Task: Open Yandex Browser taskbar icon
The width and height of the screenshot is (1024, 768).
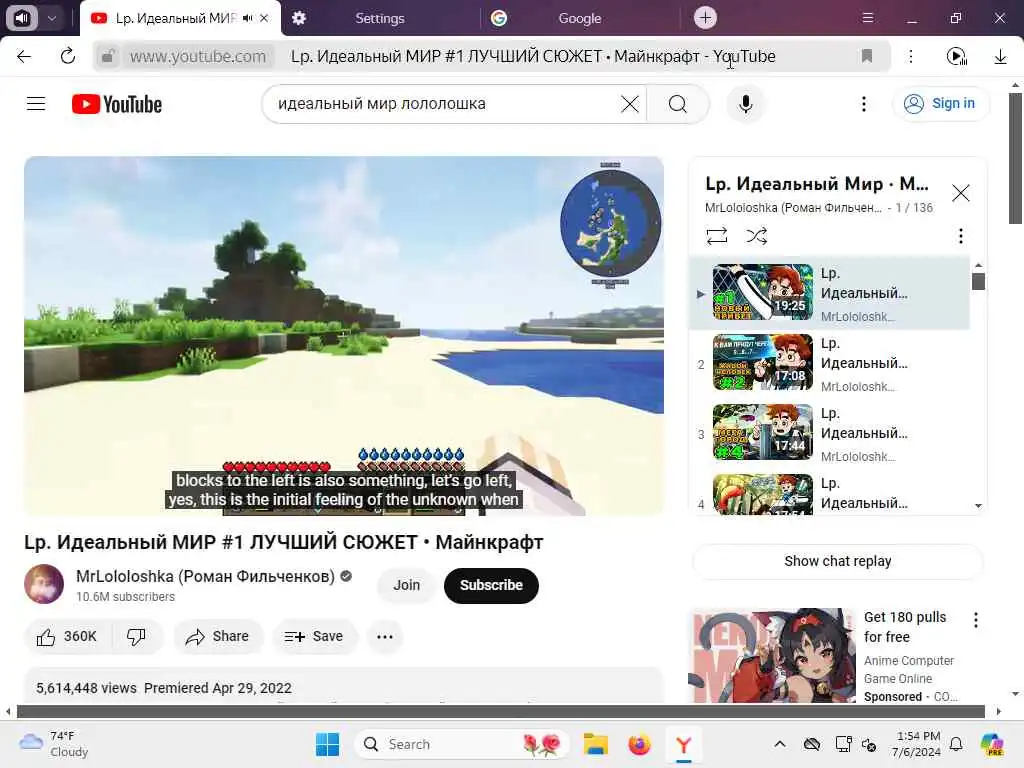Action: (683, 744)
